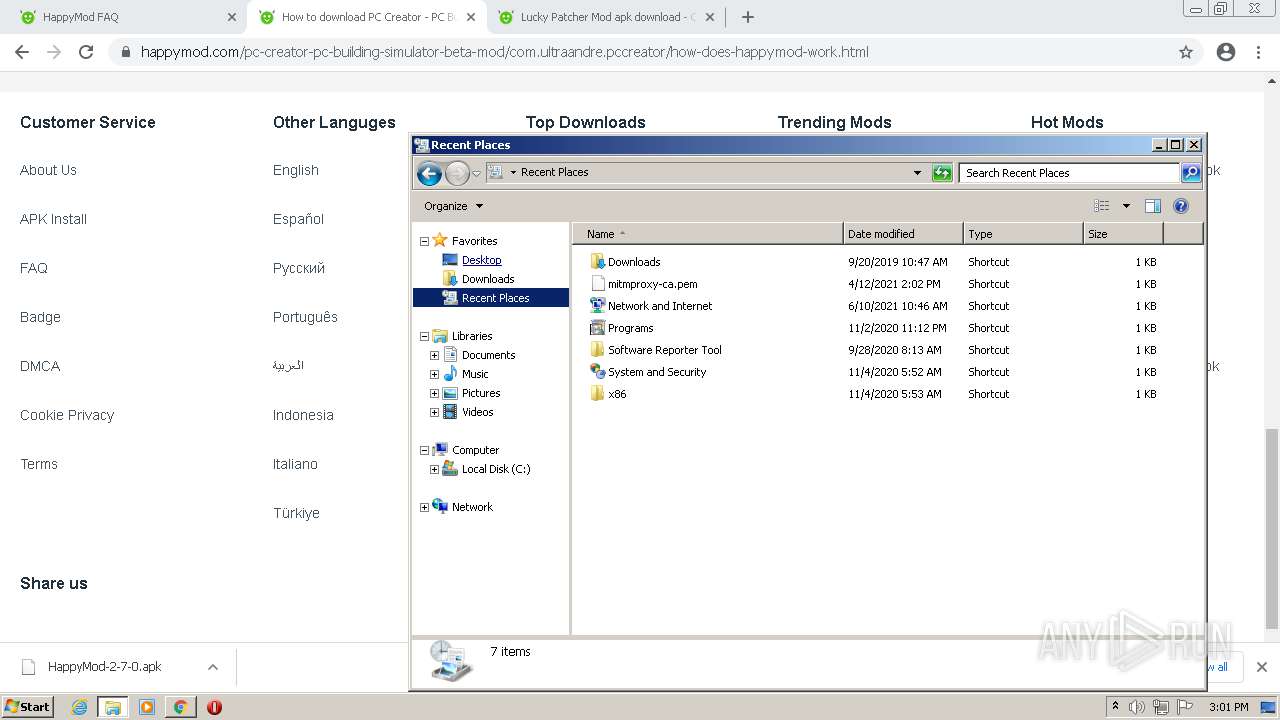Click the Chrome page vertical scrollbar

pos(1272,529)
